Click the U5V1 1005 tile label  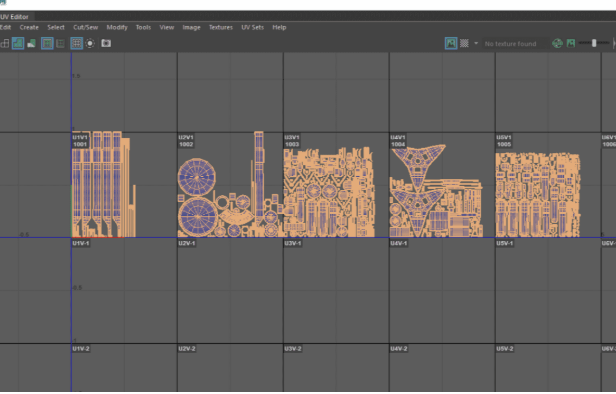point(504,141)
